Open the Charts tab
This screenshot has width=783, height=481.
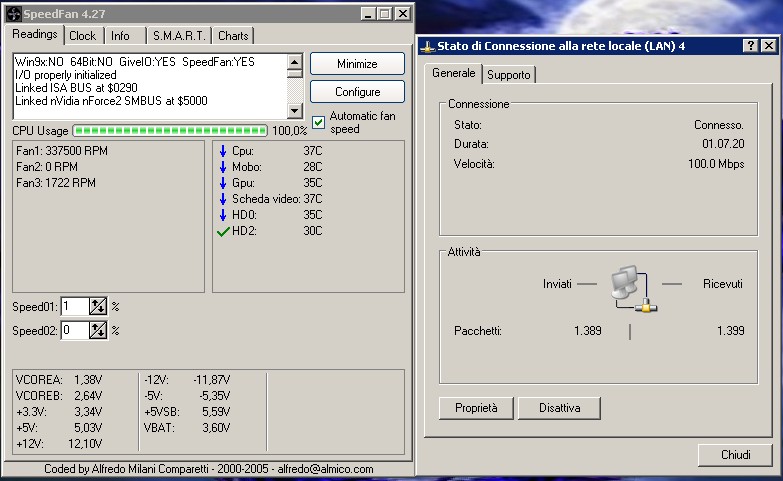[x=233, y=36]
